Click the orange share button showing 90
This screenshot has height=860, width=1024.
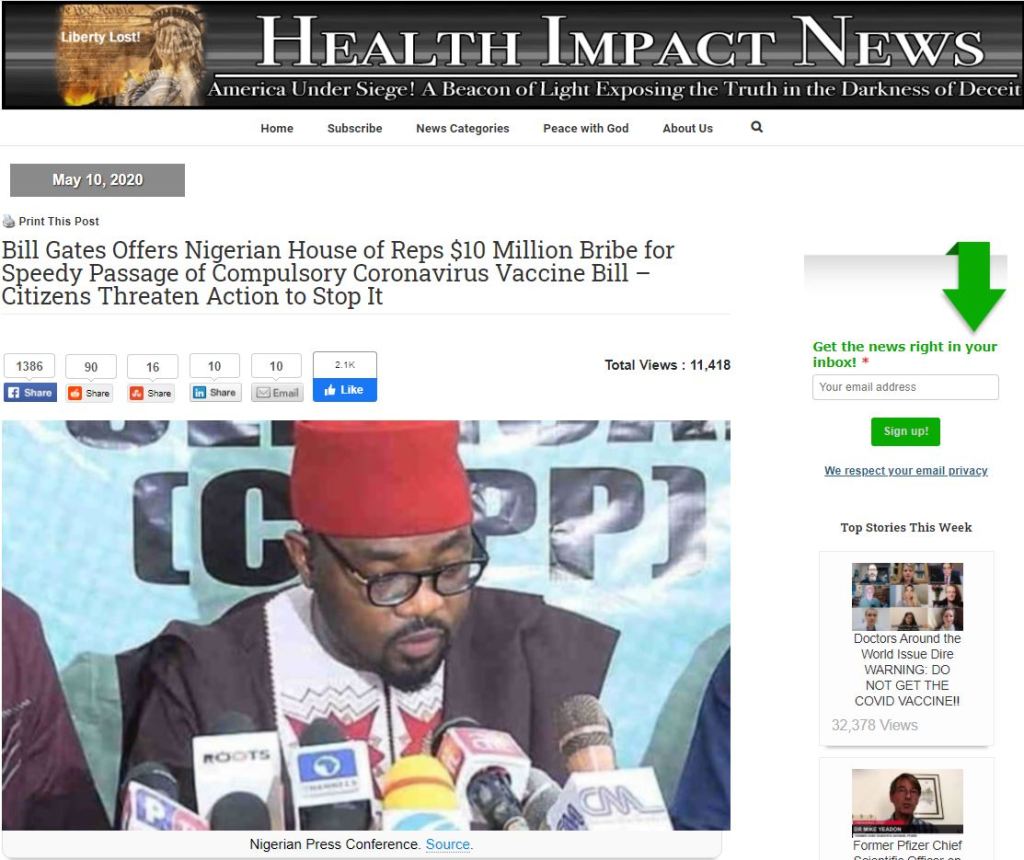pos(89,392)
